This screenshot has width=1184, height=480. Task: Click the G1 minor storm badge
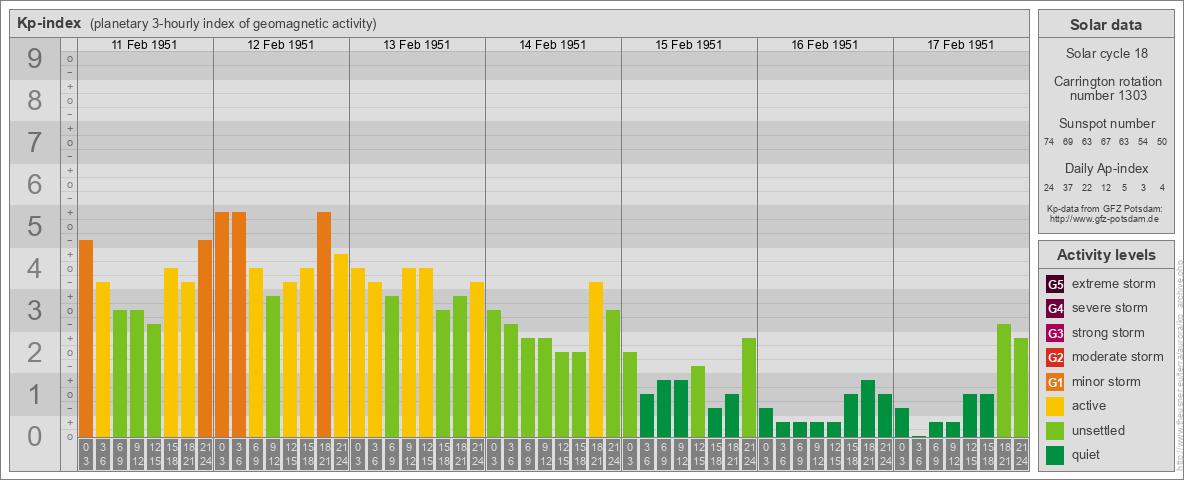pos(1055,382)
